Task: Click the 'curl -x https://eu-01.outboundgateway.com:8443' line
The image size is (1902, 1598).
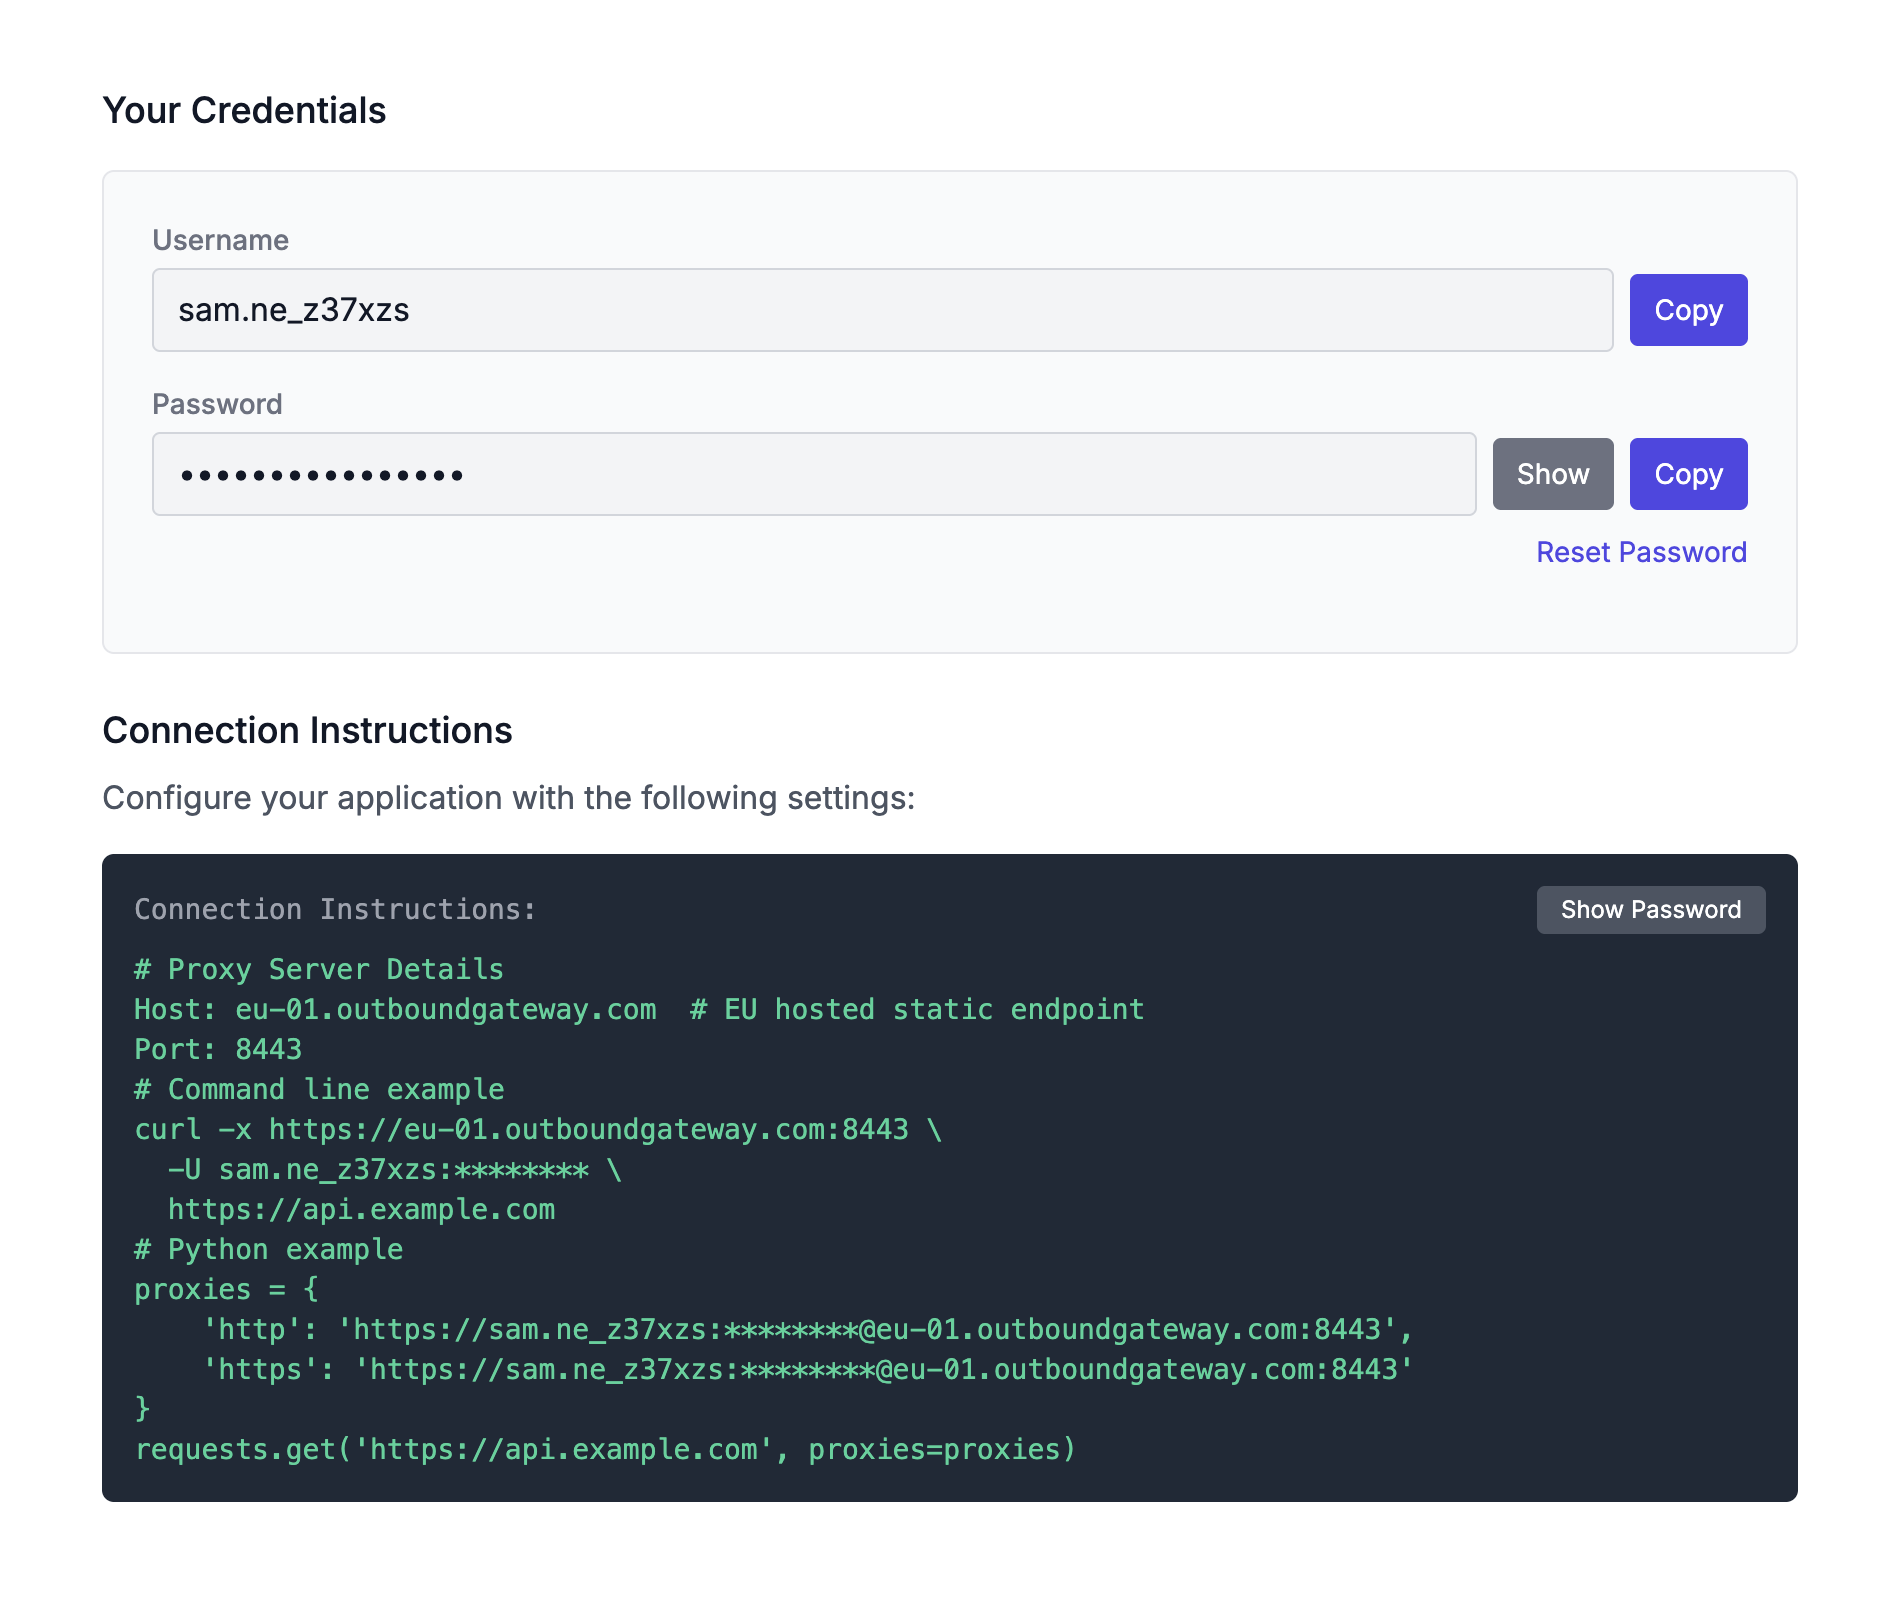Action: (538, 1129)
